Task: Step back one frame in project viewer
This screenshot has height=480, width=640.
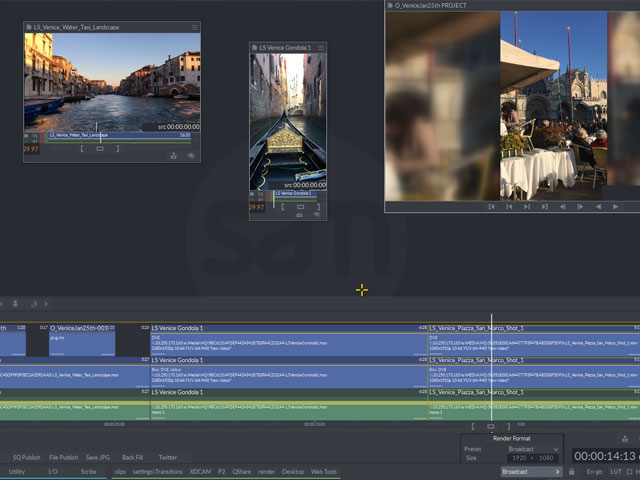Action: [562, 207]
